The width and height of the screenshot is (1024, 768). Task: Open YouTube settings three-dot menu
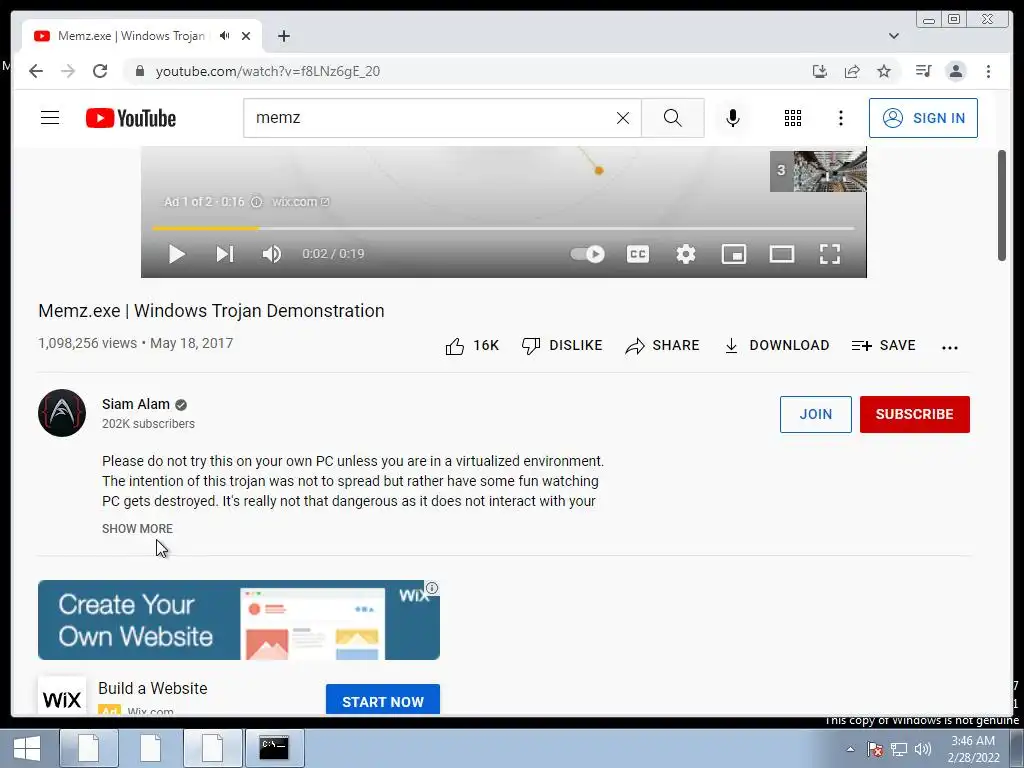840,118
